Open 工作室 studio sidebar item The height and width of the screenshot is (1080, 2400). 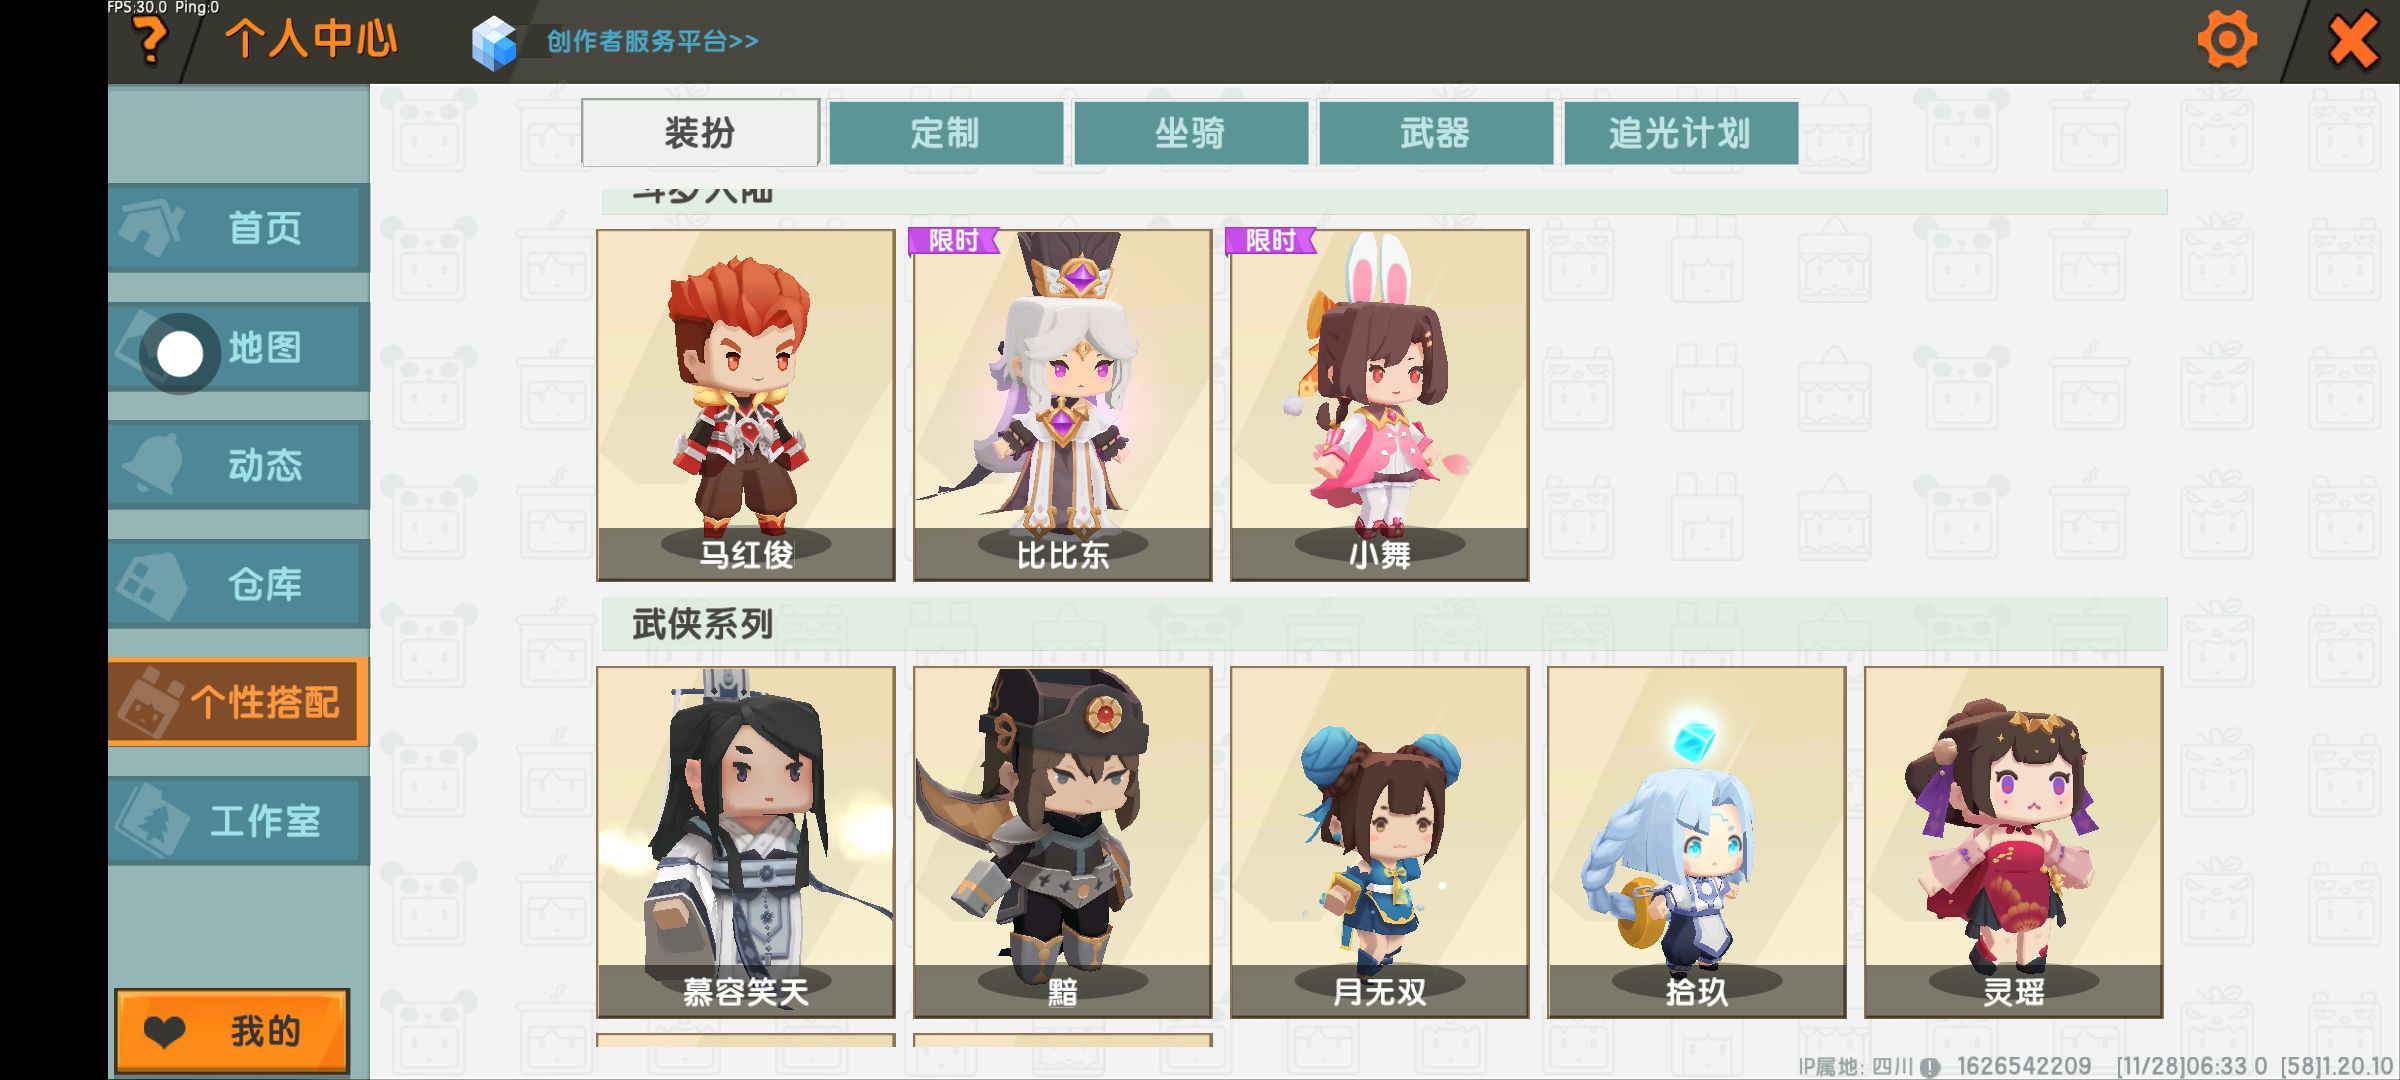point(239,821)
